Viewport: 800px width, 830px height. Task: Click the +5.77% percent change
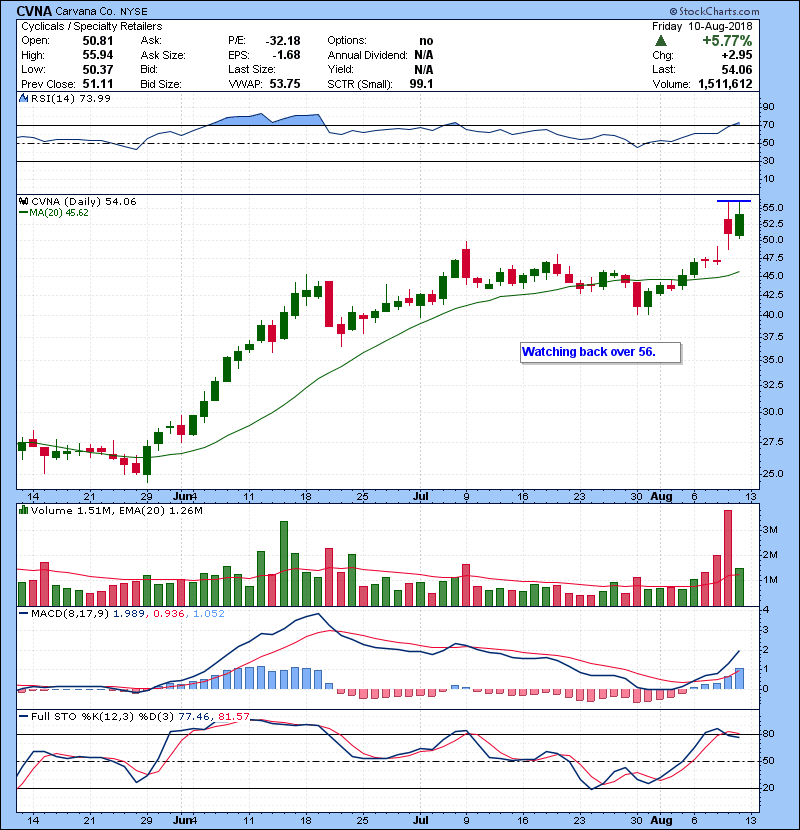pyautogui.click(x=727, y=41)
